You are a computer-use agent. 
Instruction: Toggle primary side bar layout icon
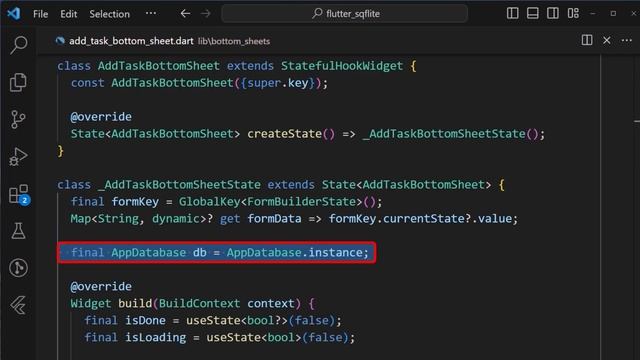tap(513, 13)
